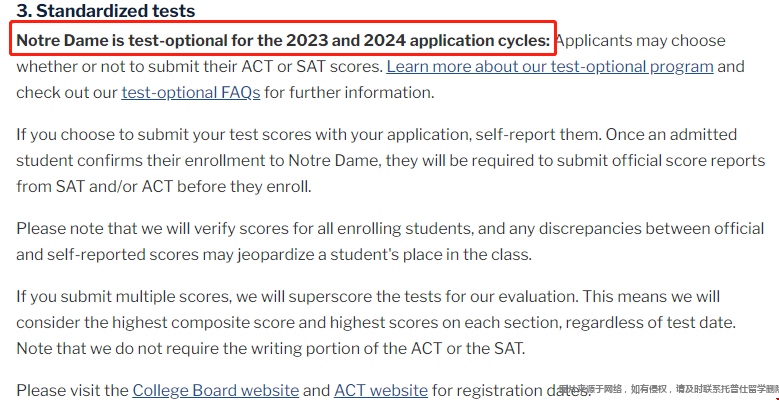The height and width of the screenshot is (400, 779).
Task: Click the words 'Please visit the' before College Board
Action: click(72, 391)
